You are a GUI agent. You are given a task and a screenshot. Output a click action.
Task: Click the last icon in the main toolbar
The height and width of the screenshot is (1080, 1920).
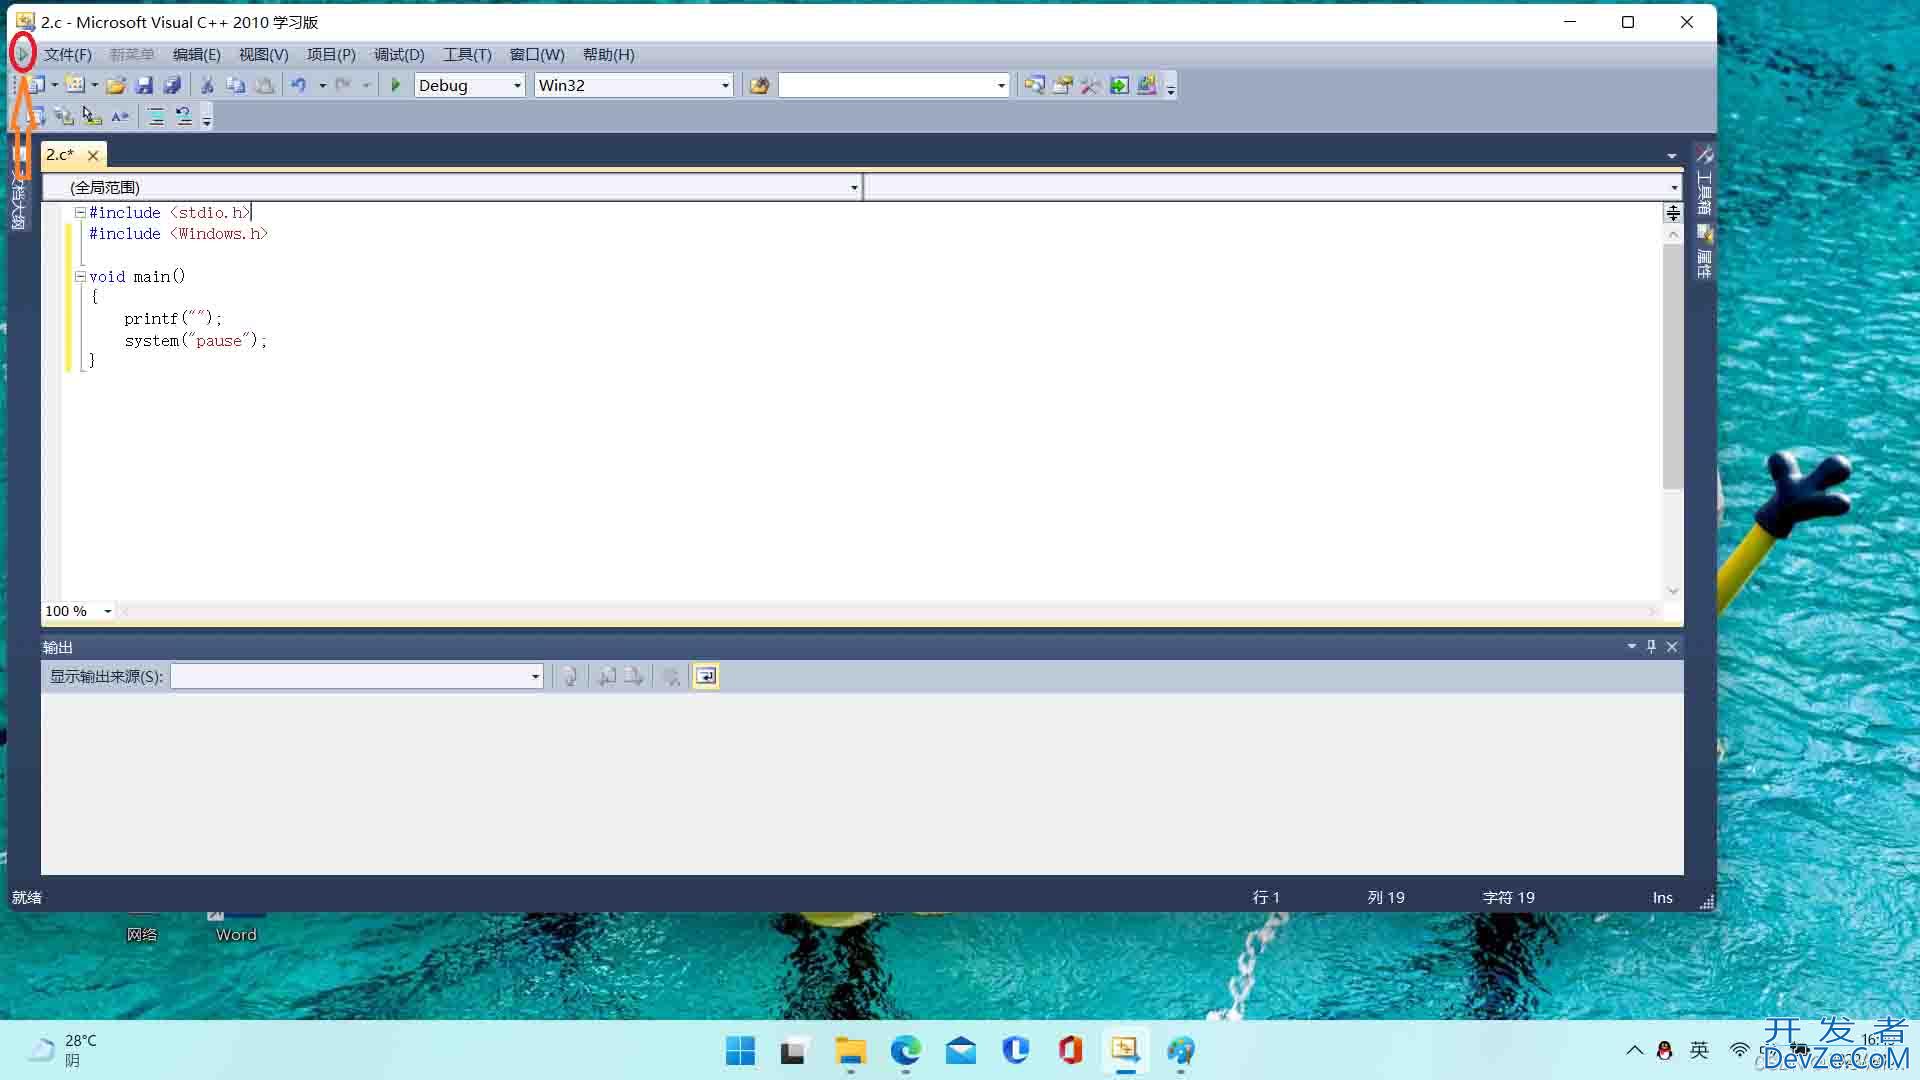pyautogui.click(x=1147, y=85)
